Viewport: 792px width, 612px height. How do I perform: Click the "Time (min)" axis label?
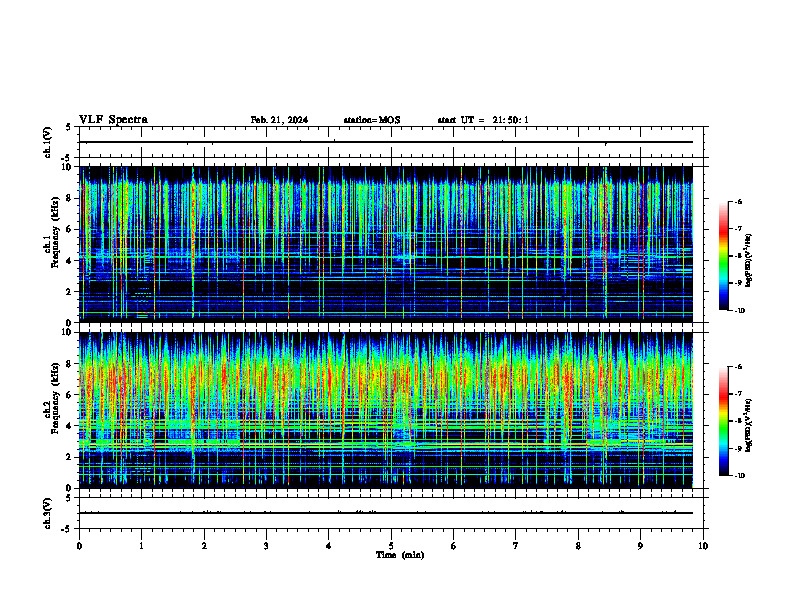click(400, 555)
